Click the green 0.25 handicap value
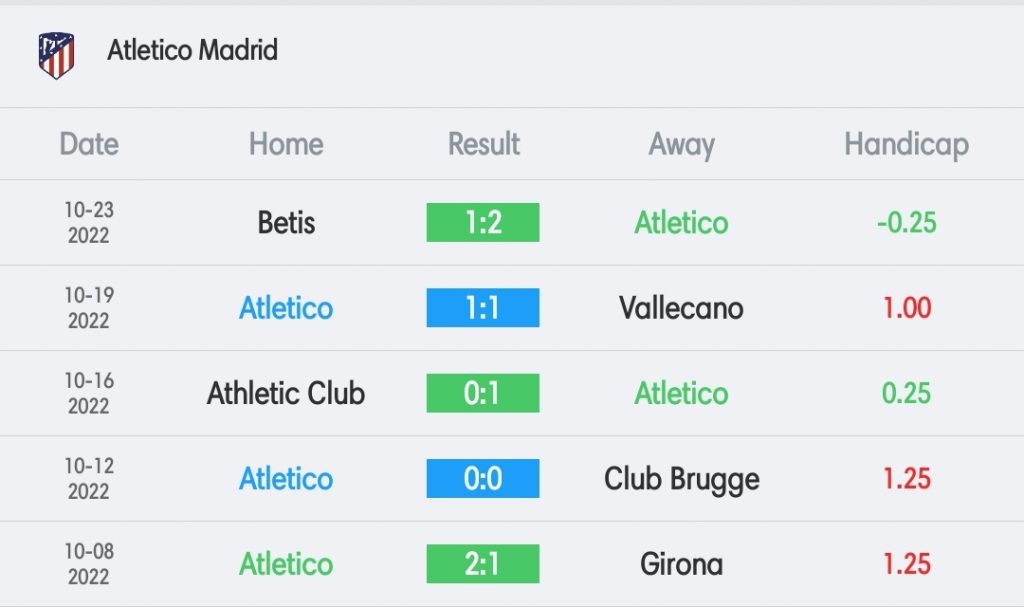This screenshot has width=1024, height=607. (906, 393)
